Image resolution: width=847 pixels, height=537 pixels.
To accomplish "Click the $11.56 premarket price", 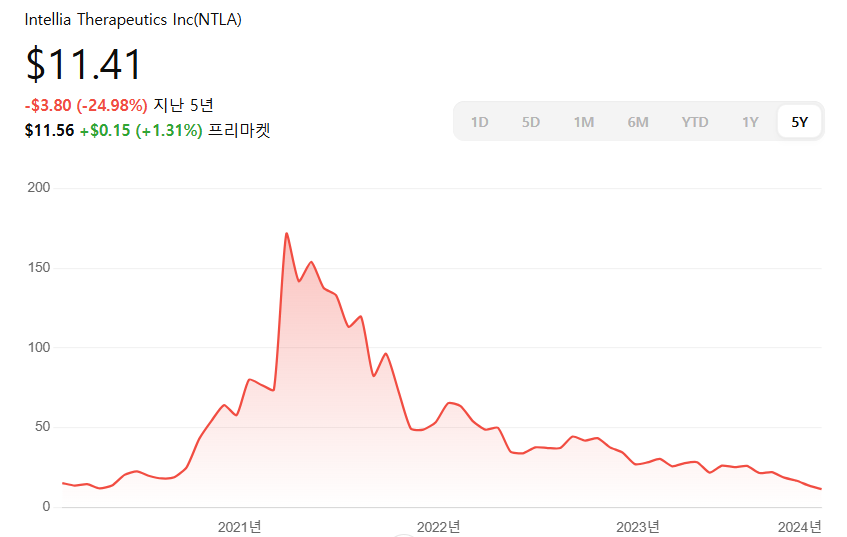I will [49, 130].
